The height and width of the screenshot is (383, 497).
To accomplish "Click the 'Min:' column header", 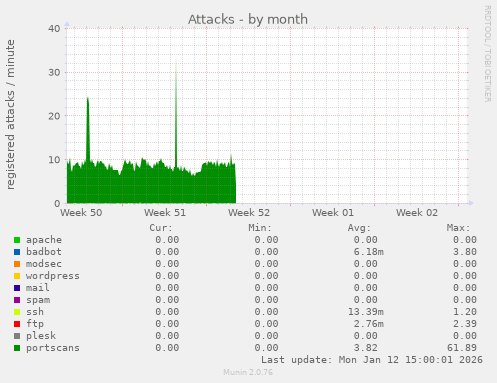I will (260, 228).
